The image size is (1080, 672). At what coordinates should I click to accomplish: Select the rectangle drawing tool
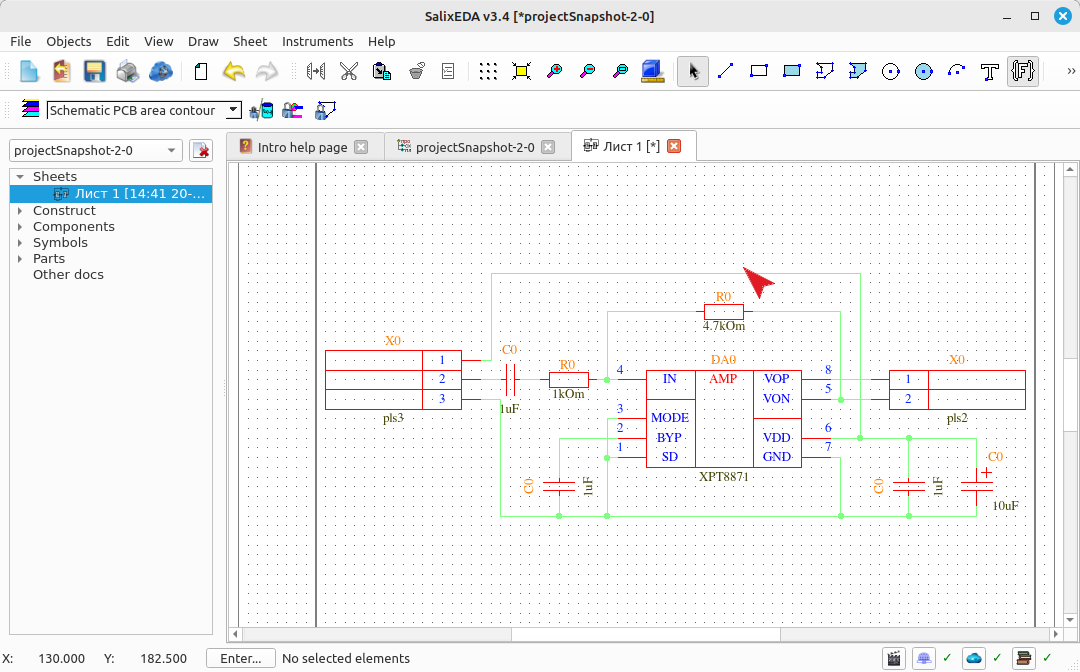[x=758, y=71]
